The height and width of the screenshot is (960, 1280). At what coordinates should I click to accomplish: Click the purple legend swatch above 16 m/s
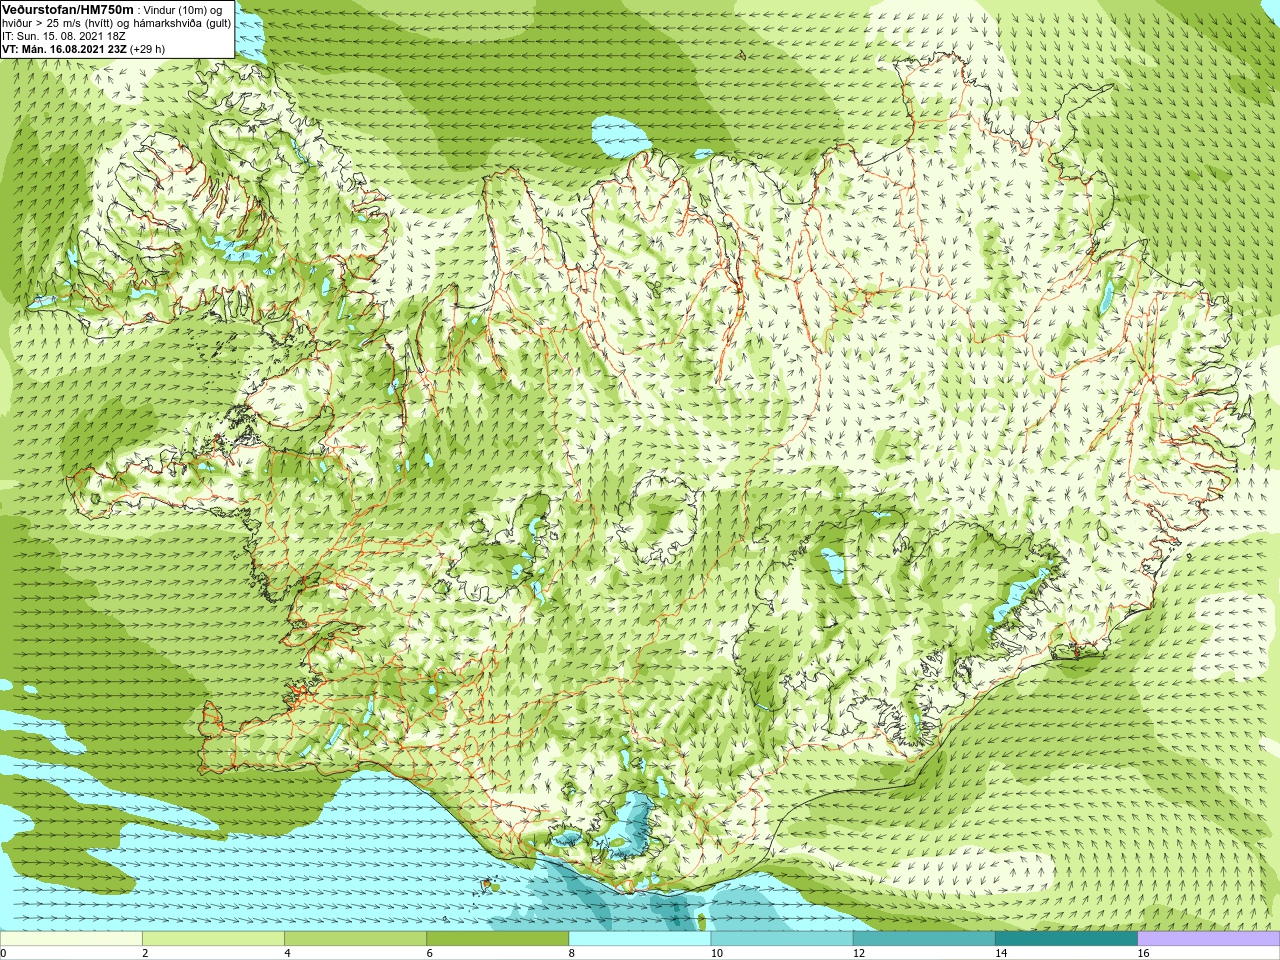1209,939
